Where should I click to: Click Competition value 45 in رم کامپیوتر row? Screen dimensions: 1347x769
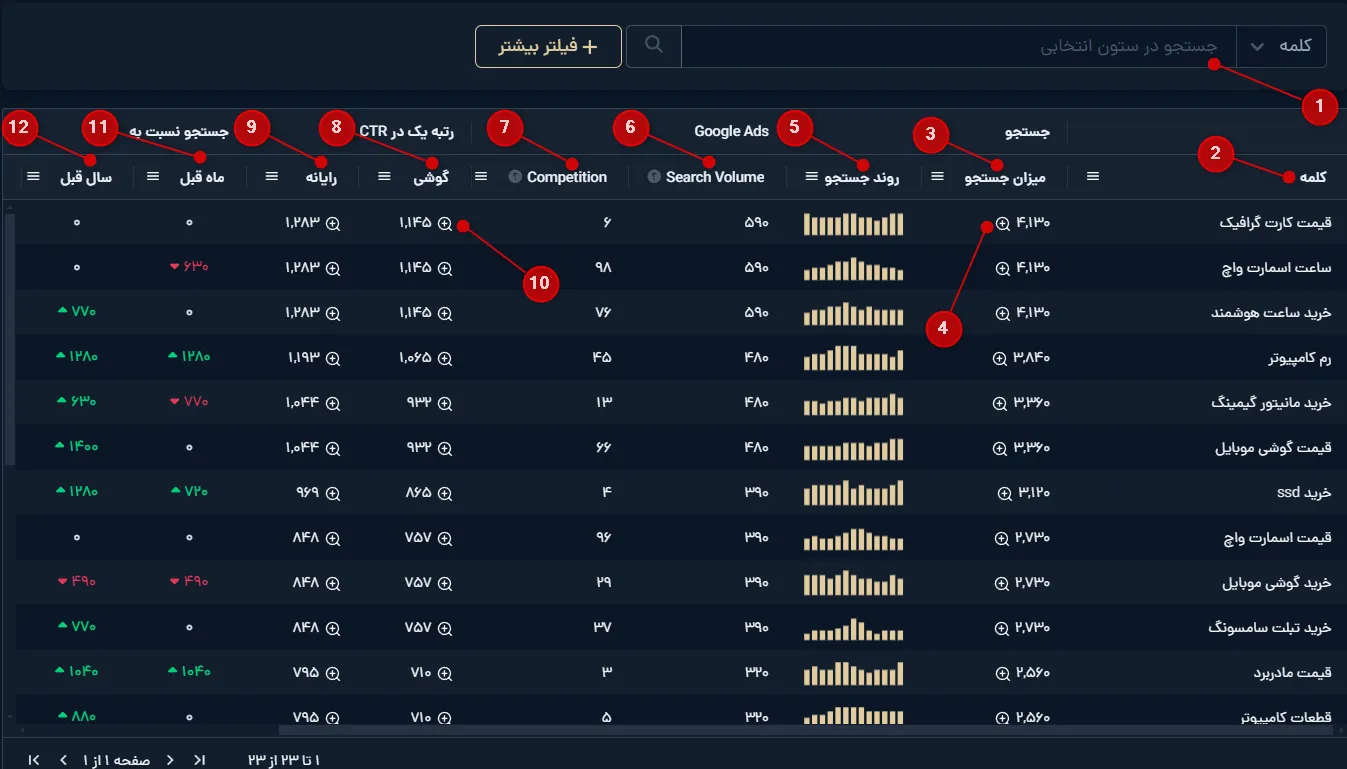(602, 358)
